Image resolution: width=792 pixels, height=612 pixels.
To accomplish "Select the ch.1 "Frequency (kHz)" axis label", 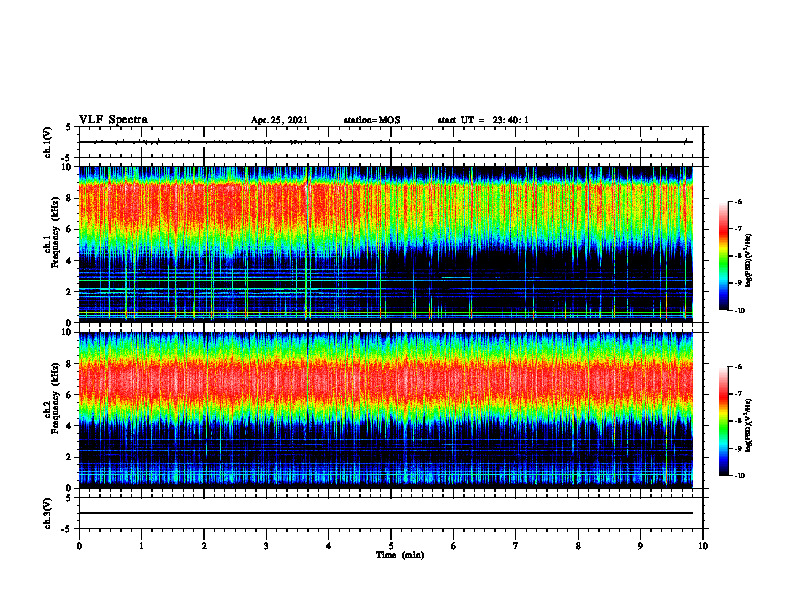I will coord(55,233).
